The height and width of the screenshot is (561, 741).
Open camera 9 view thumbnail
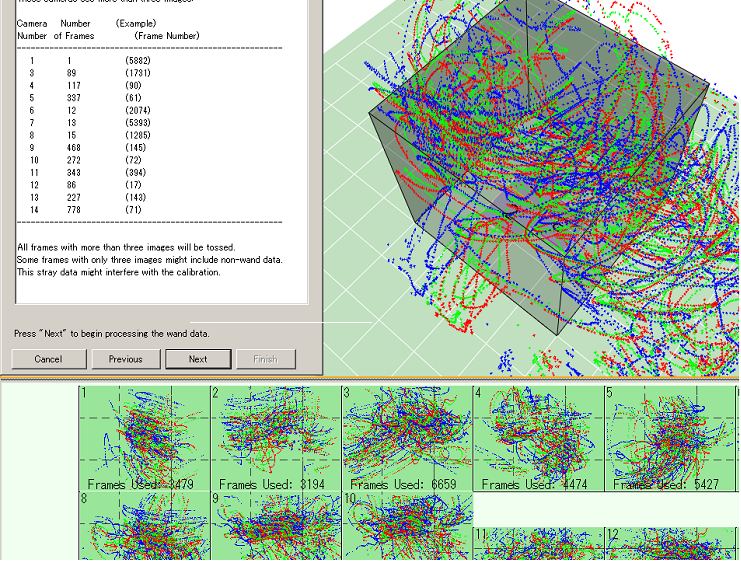tap(276, 526)
